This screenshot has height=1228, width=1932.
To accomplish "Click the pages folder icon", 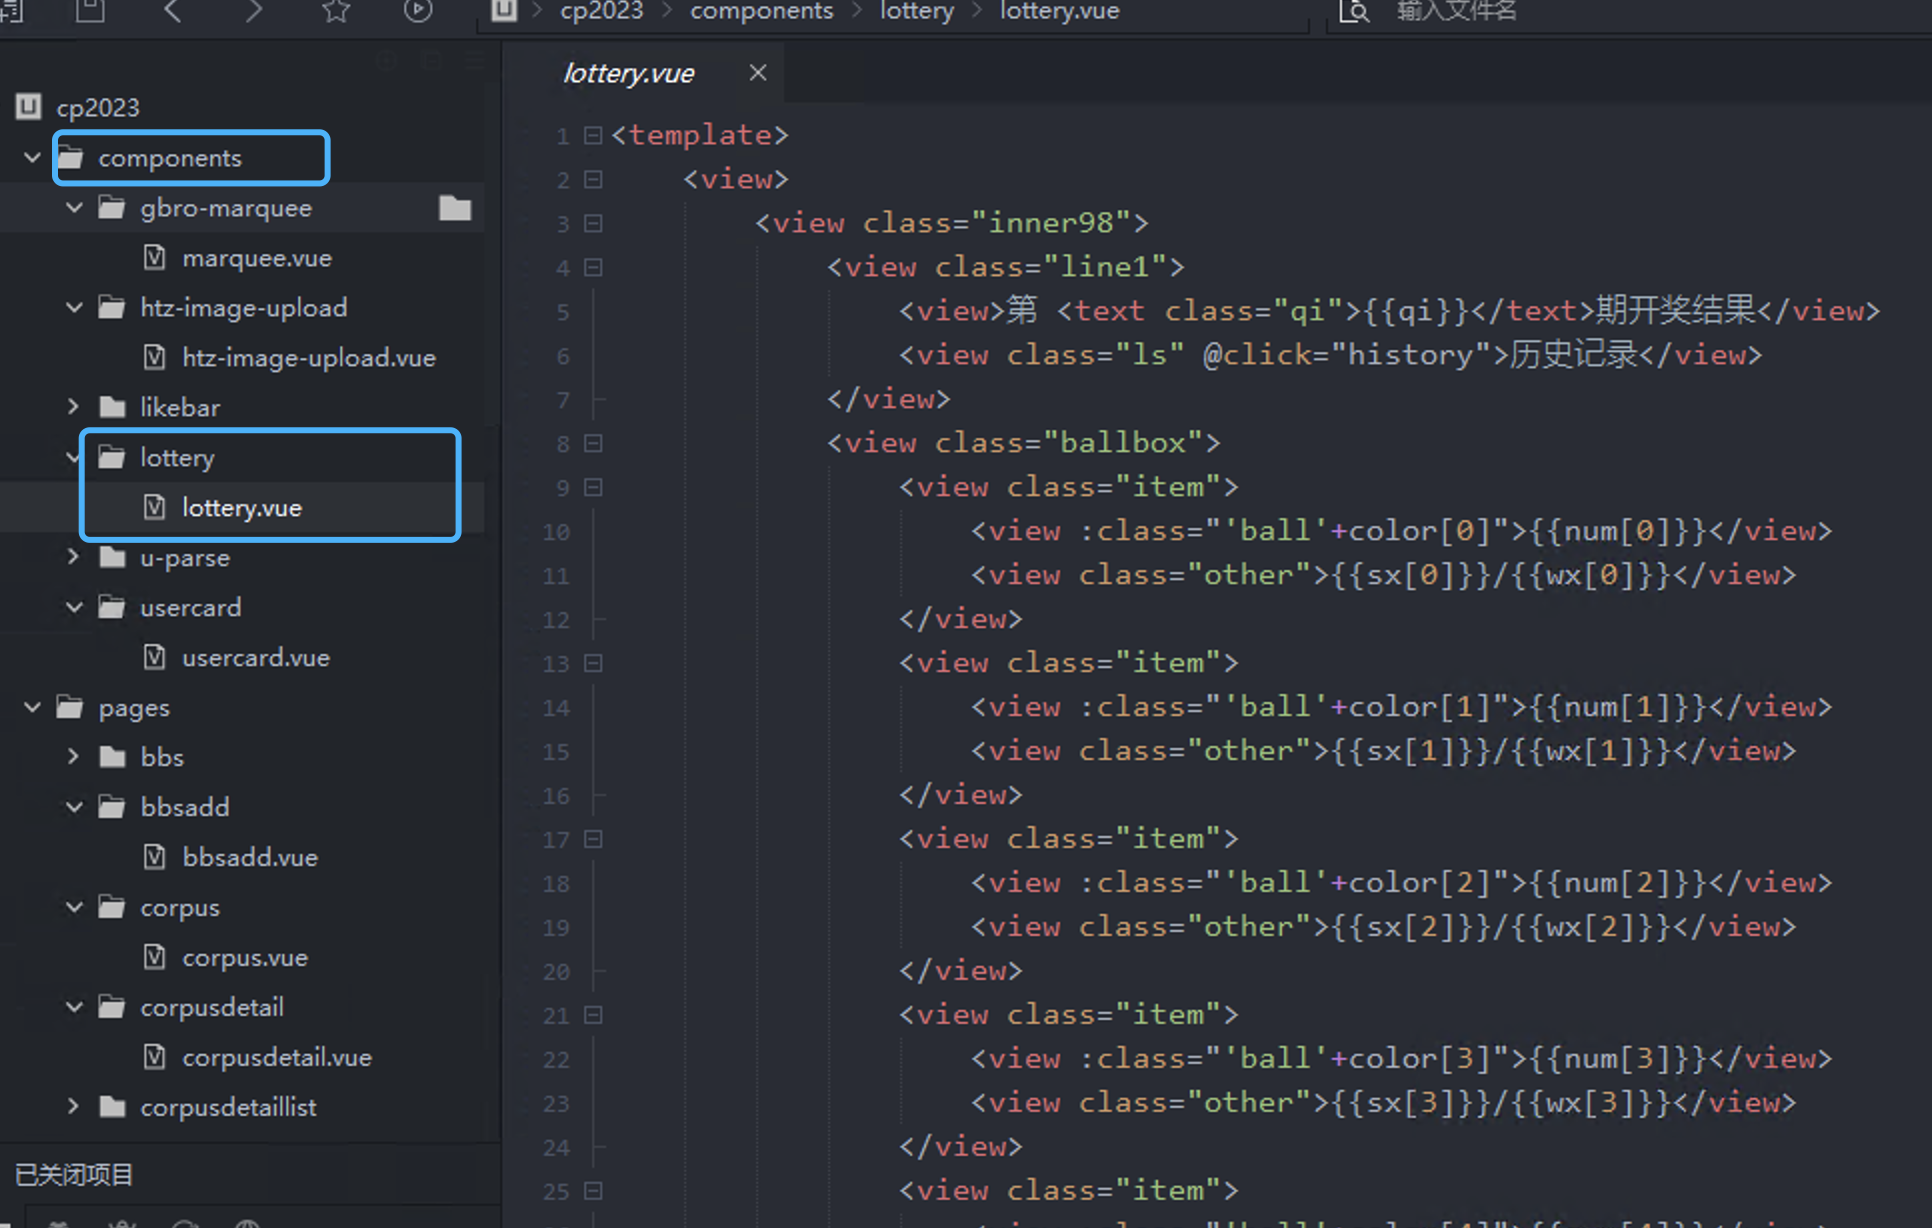I will coord(70,707).
